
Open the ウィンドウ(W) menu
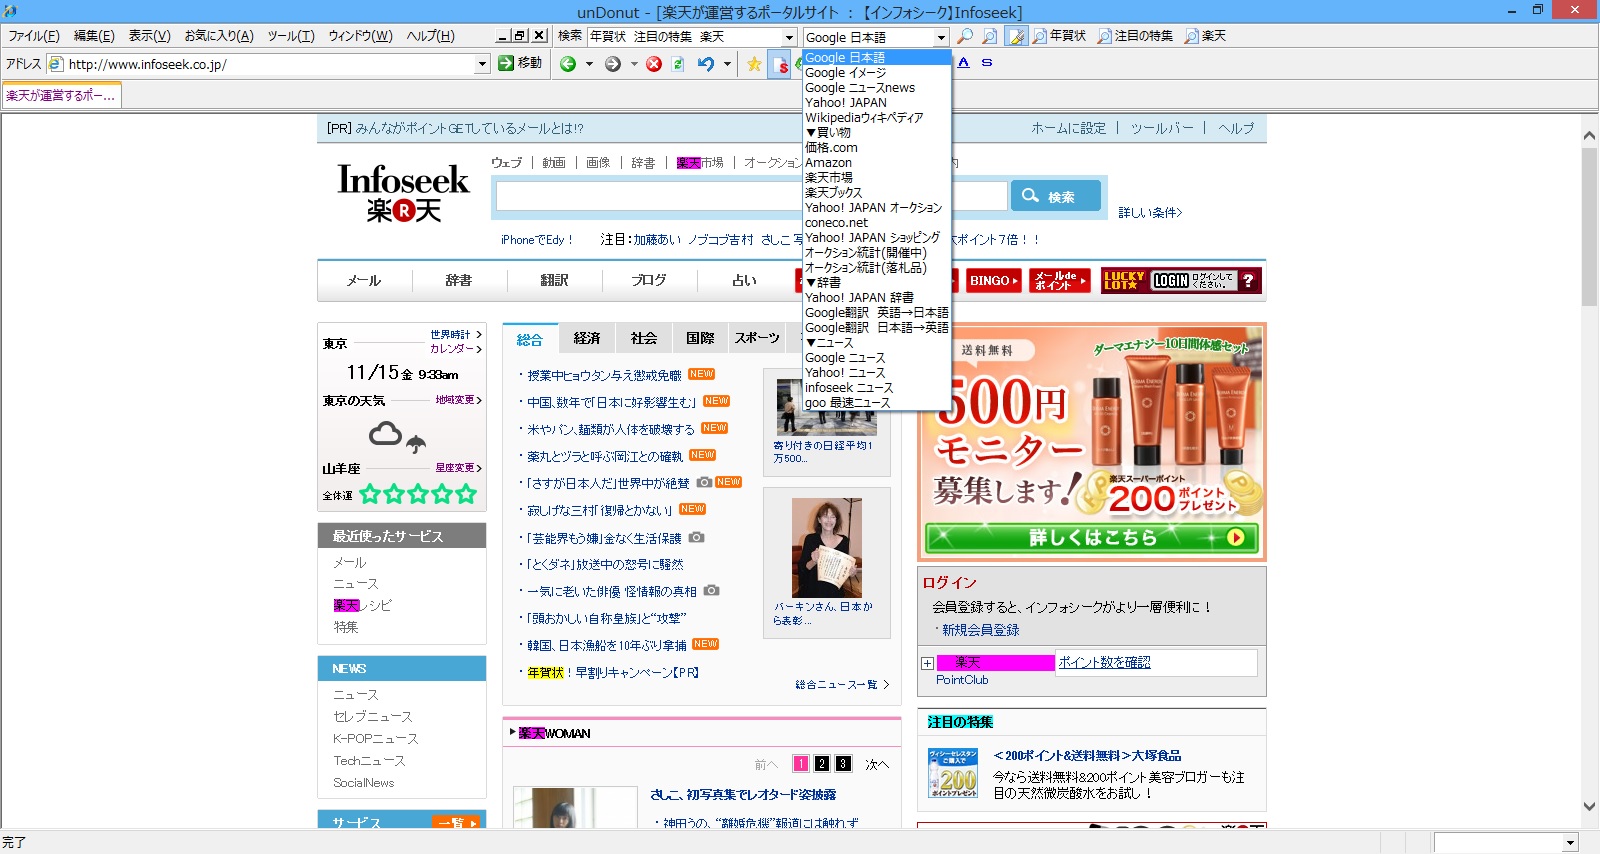tap(361, 36)
